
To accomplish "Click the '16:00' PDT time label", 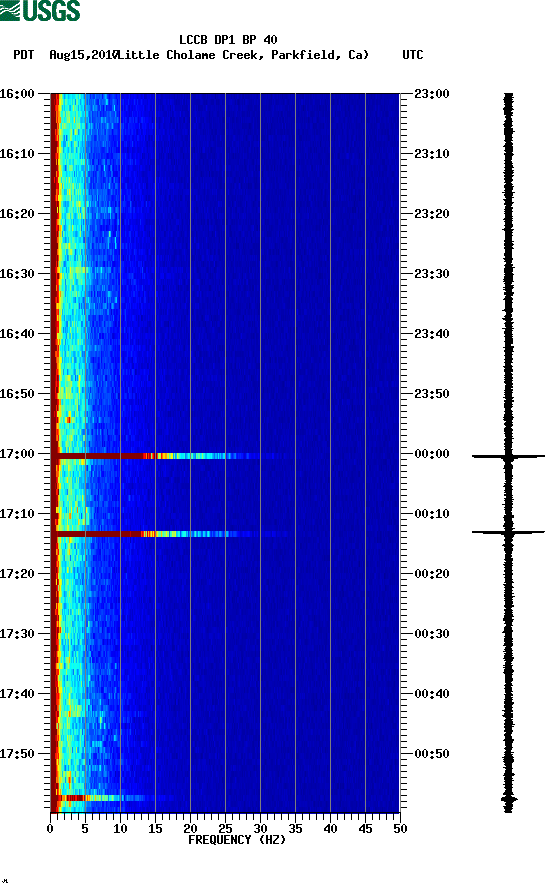I will (x=17, y=94).
